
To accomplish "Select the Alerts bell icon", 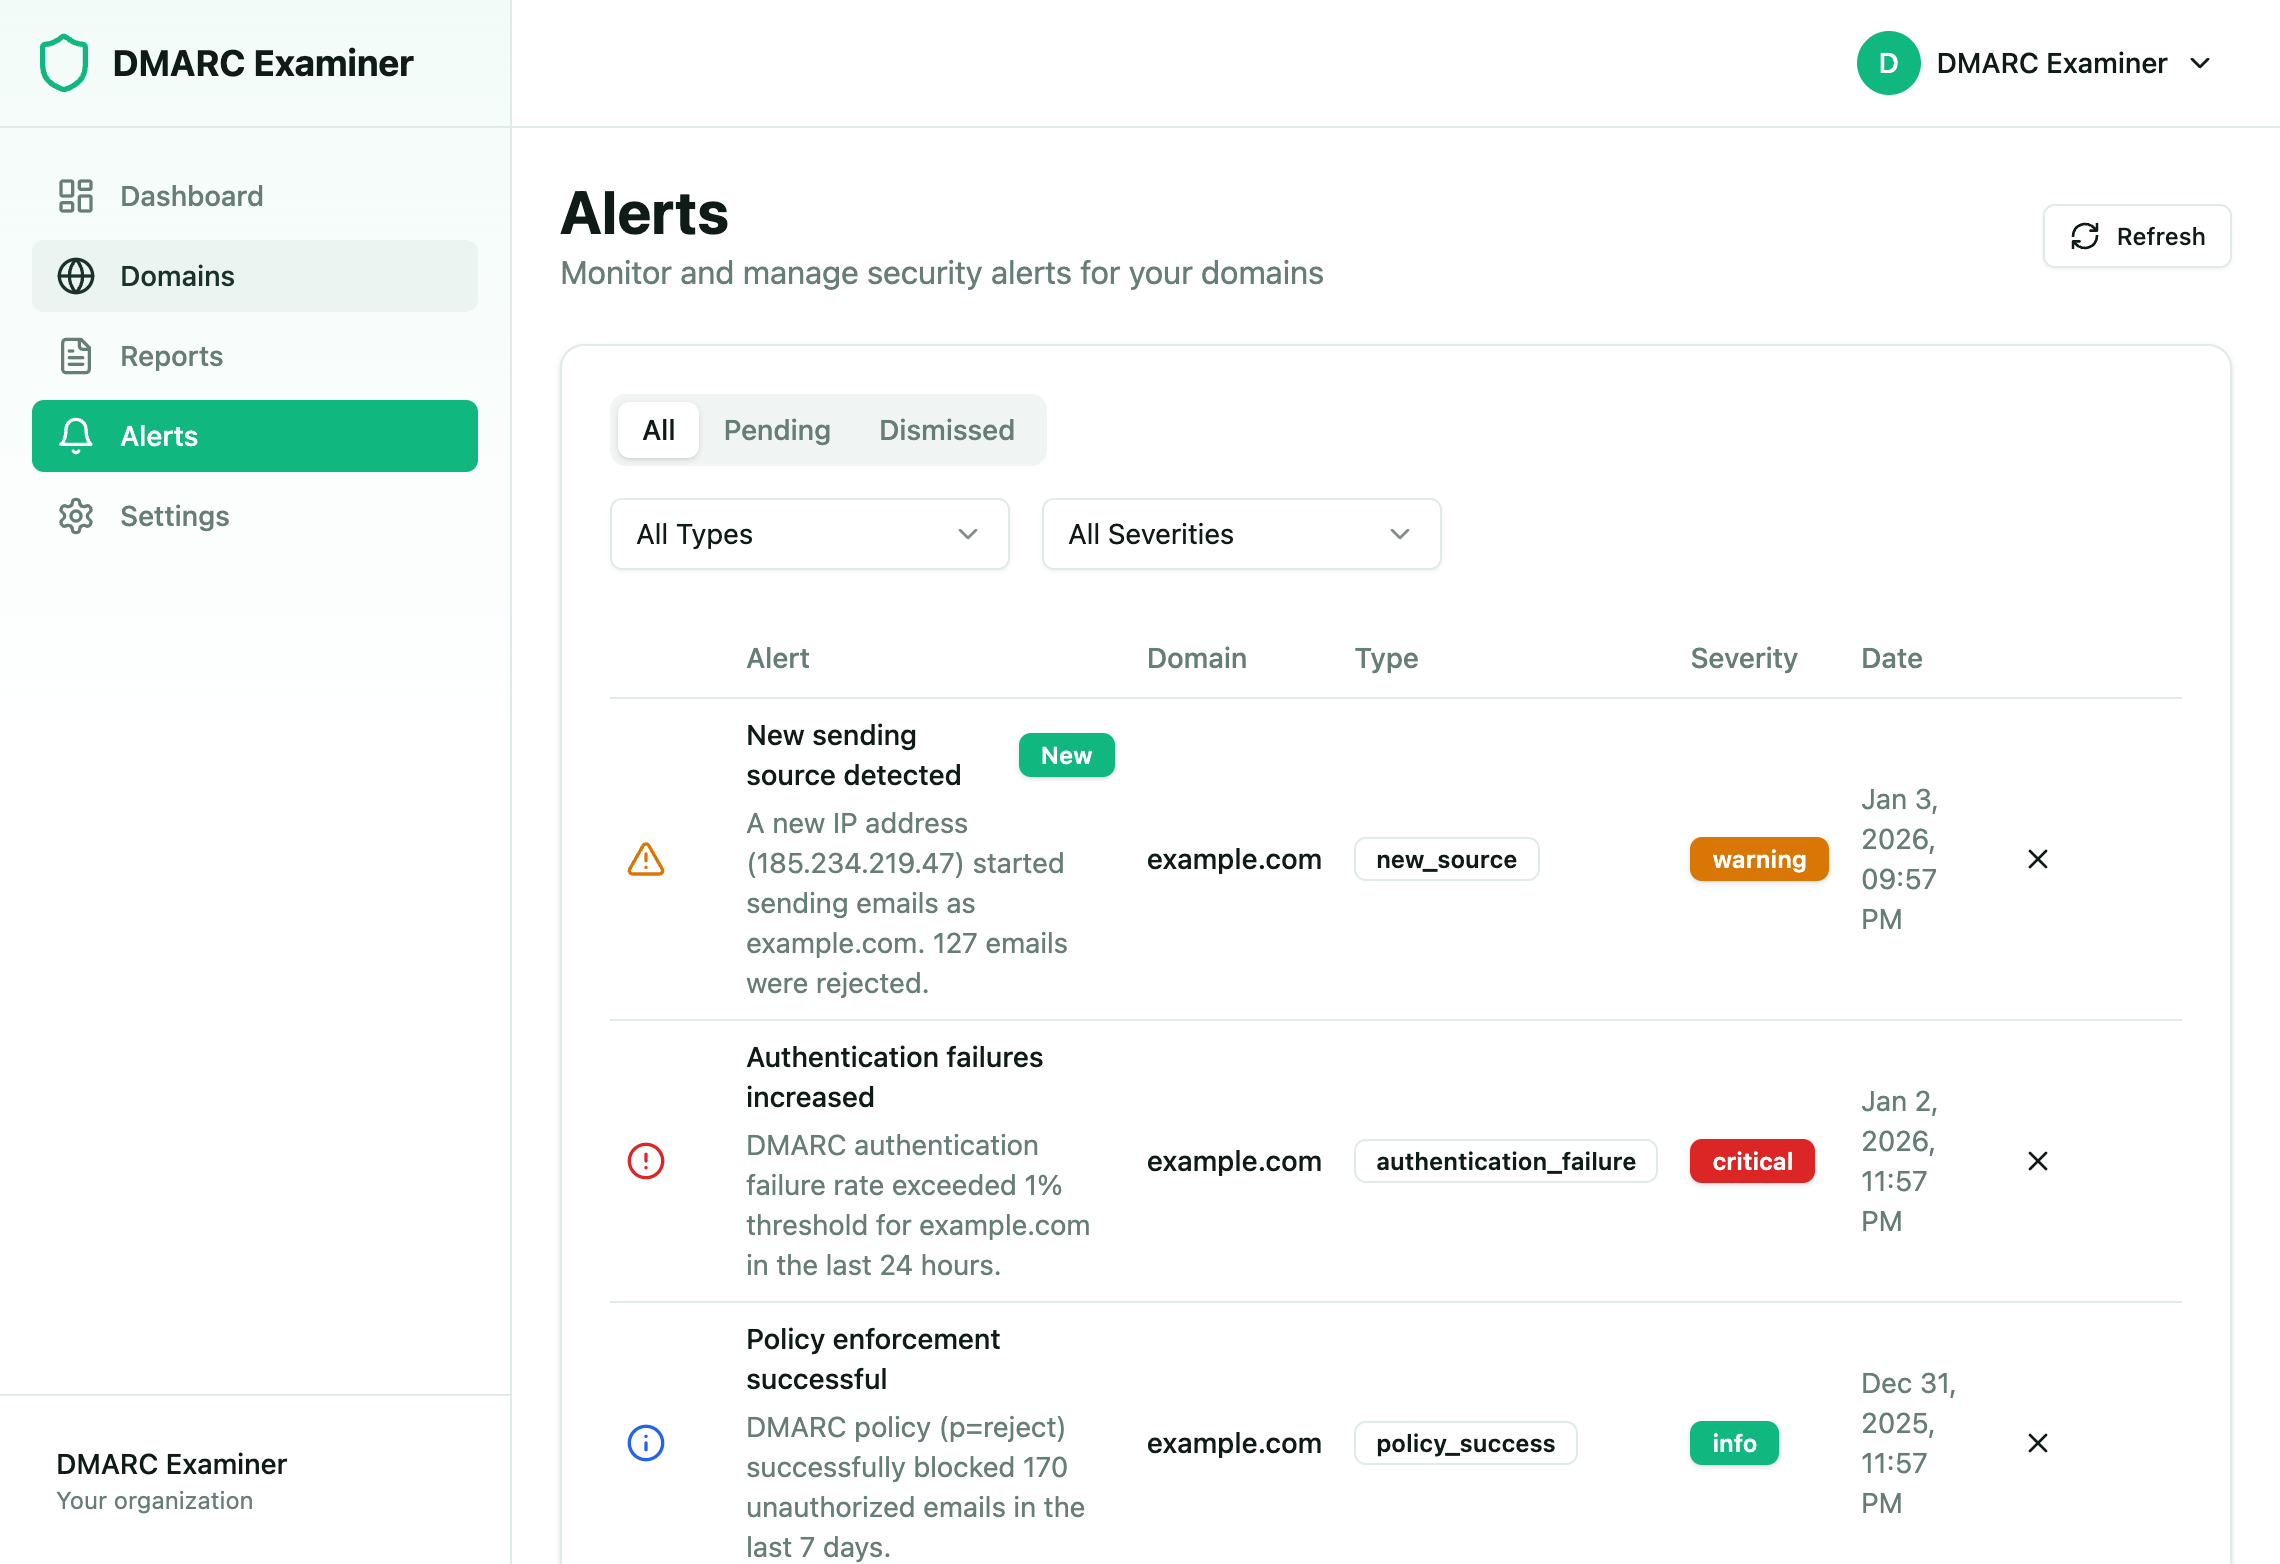I will [75, 436].
